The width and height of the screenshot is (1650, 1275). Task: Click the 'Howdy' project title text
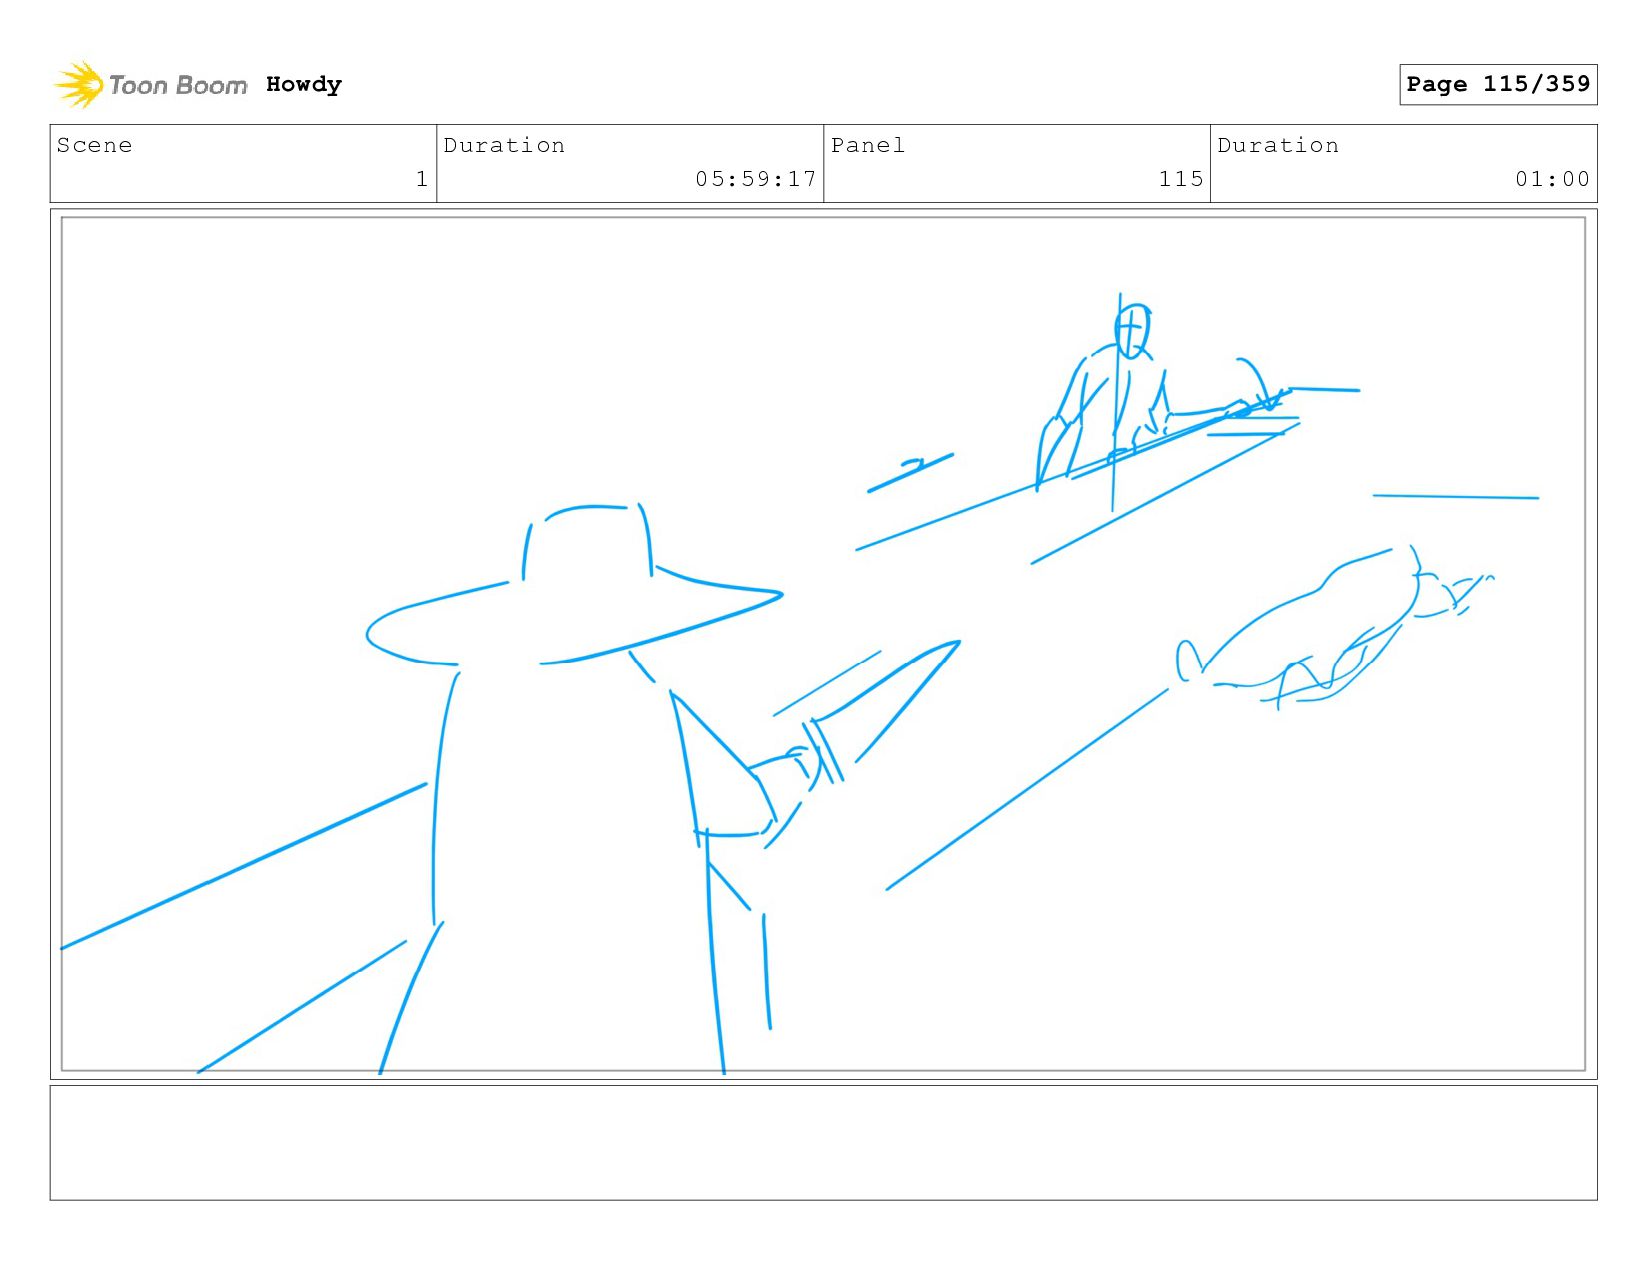pos(304,85)
